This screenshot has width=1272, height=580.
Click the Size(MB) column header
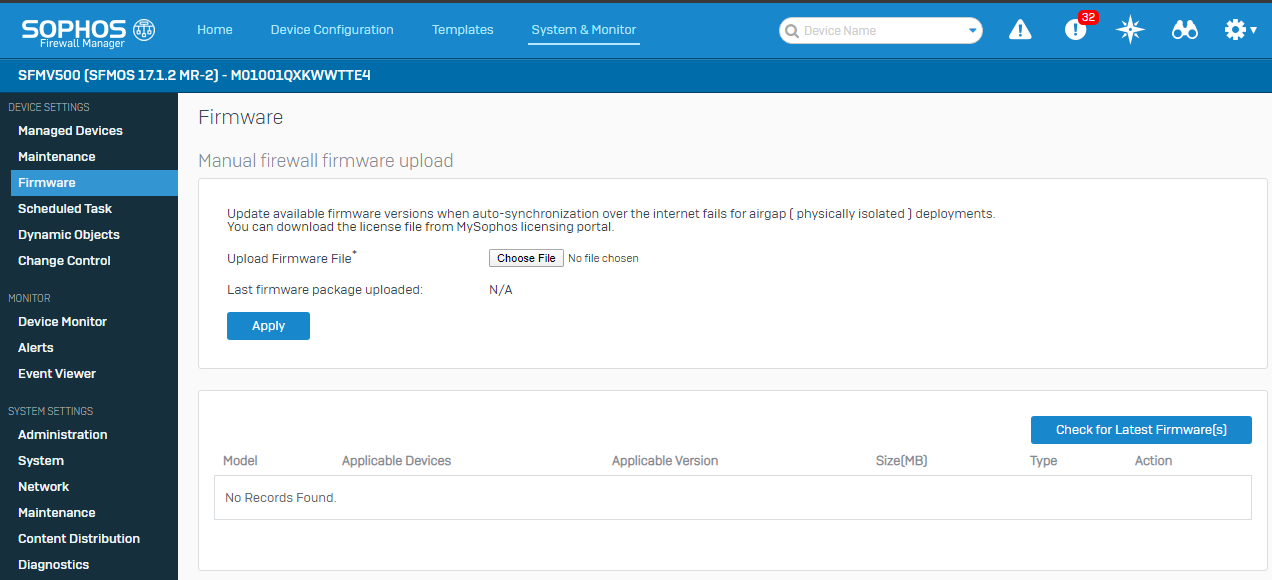point(901,461)
